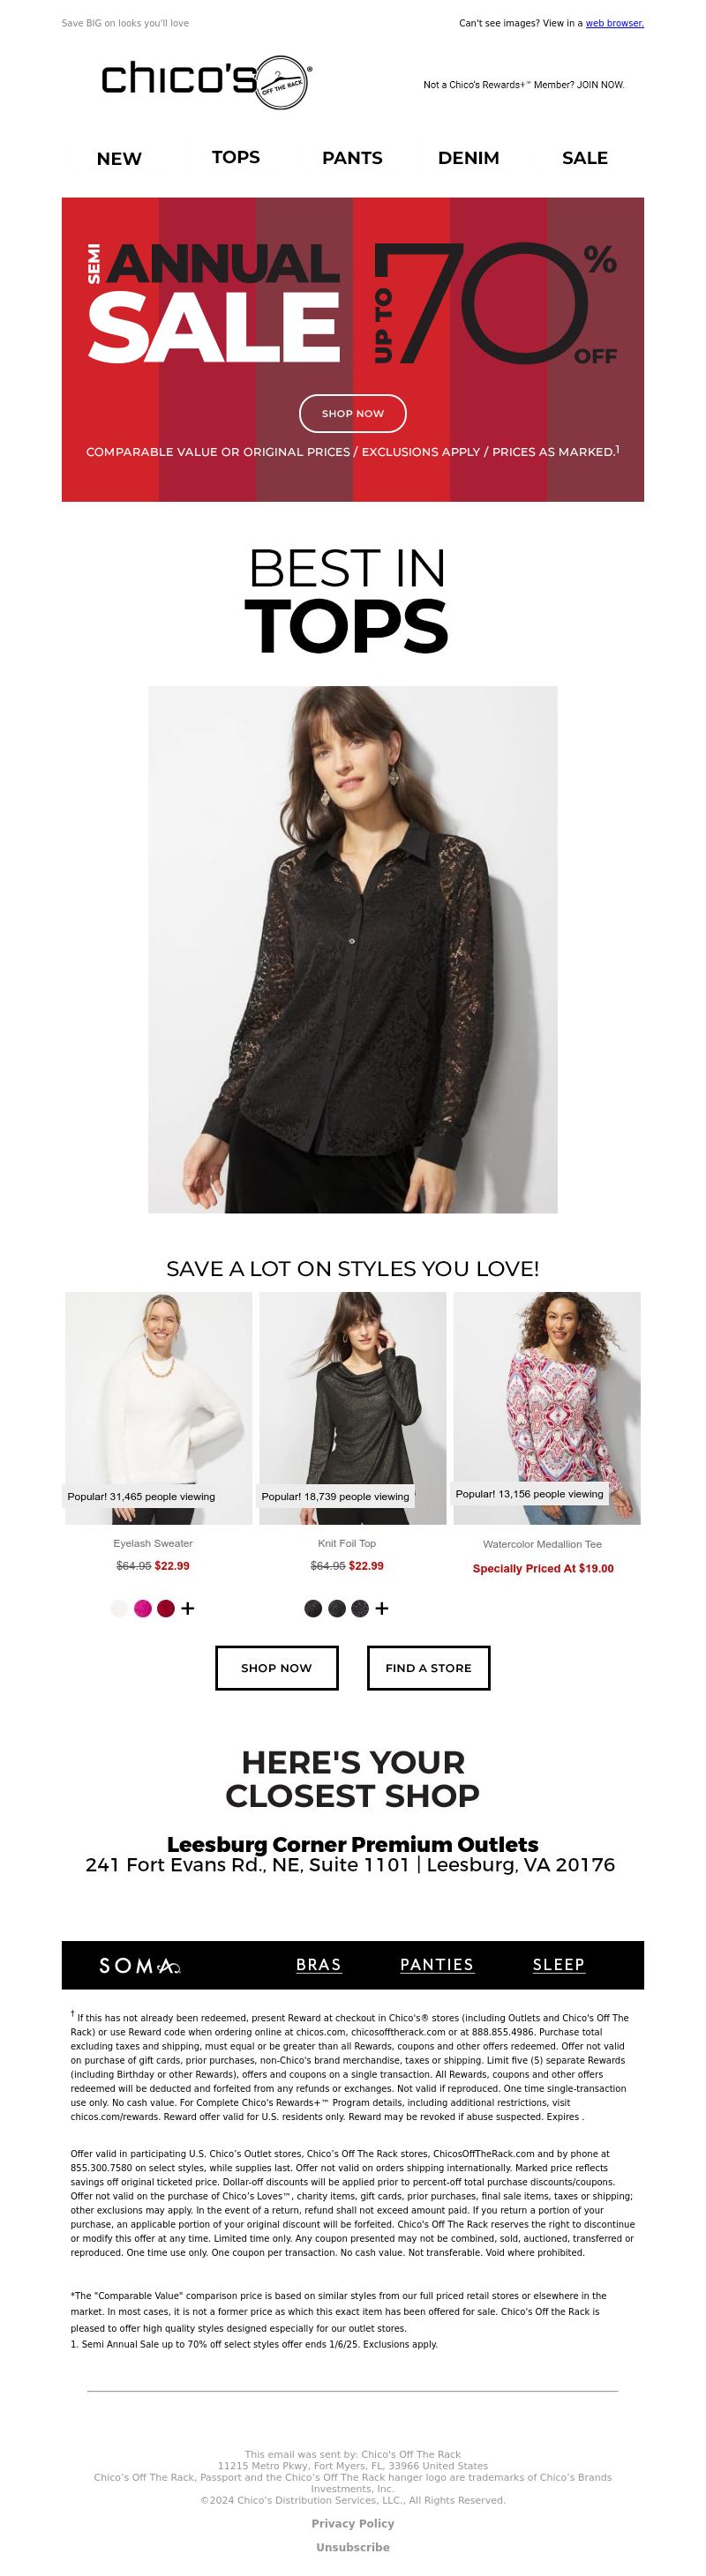This screenshot has width=706, height=2576.
Task: Go to the DENIM menu item
Action: pos(468,158)
